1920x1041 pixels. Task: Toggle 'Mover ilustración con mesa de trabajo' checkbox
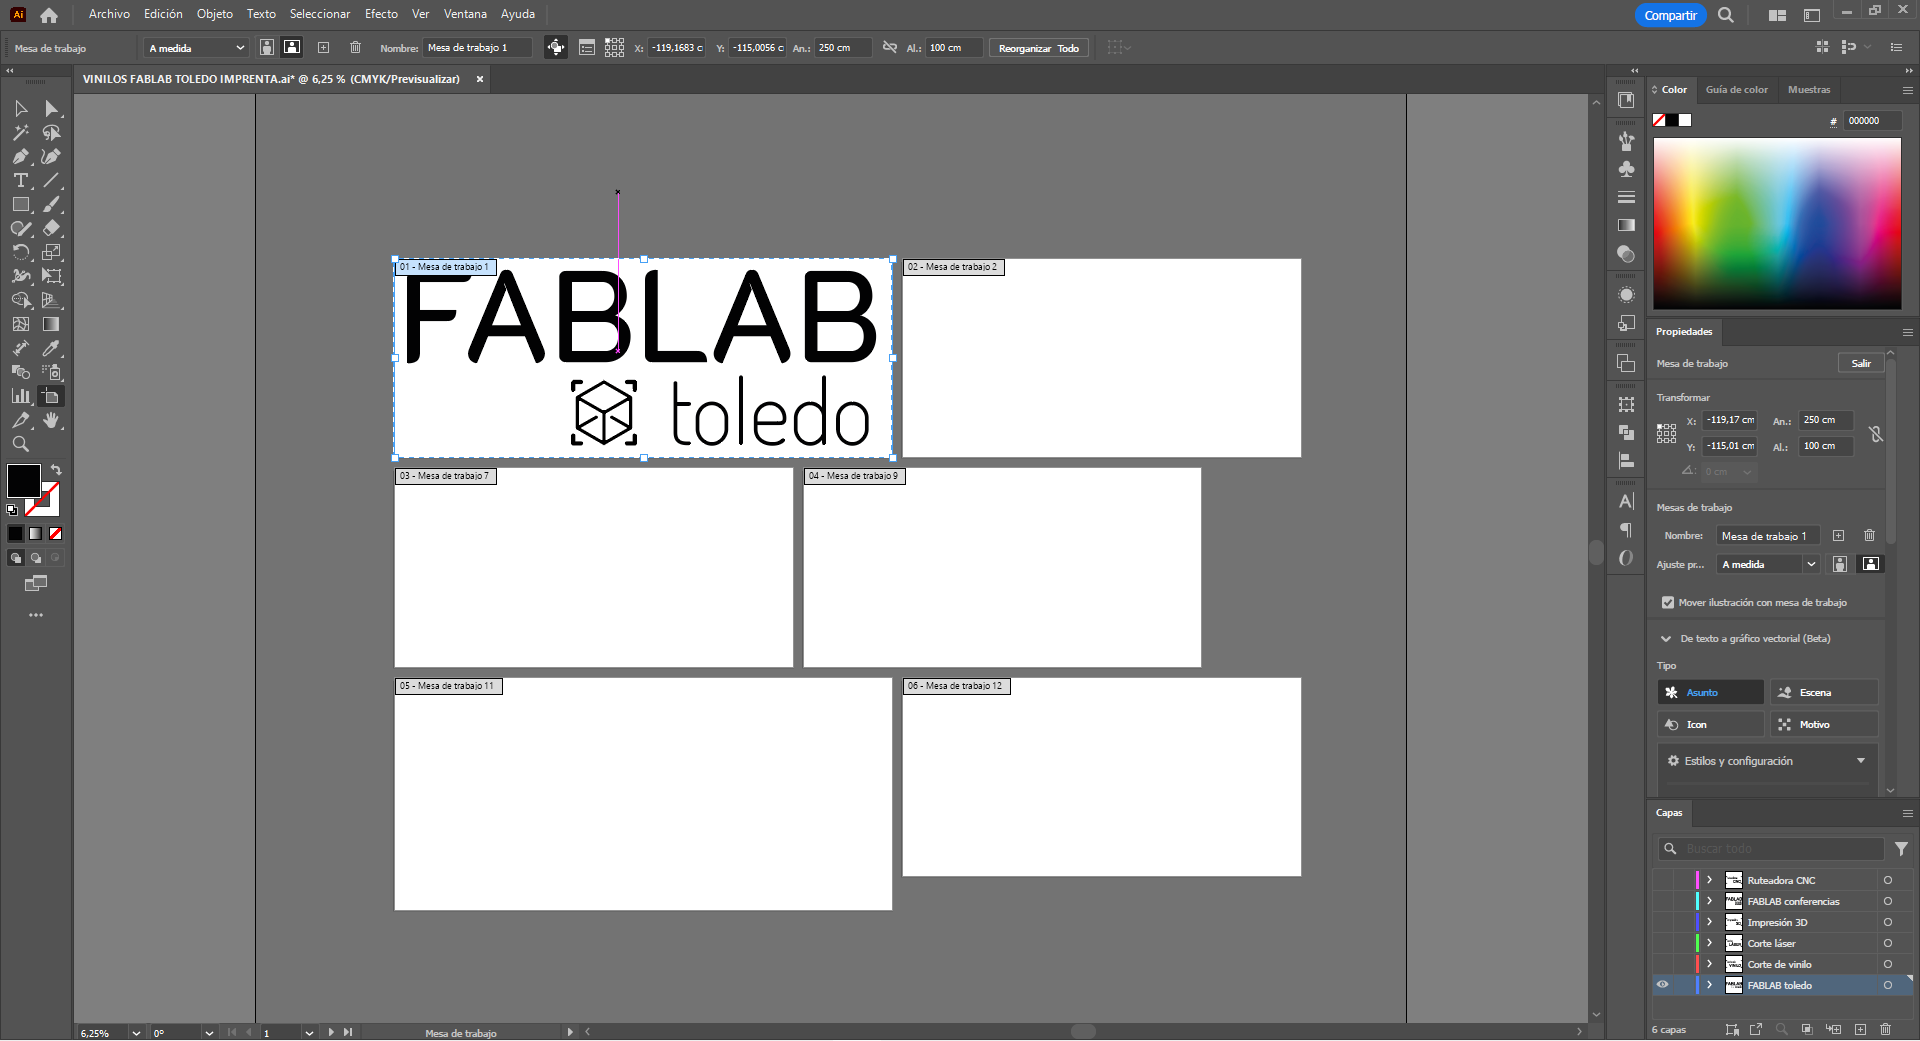tap(1668, 603)
